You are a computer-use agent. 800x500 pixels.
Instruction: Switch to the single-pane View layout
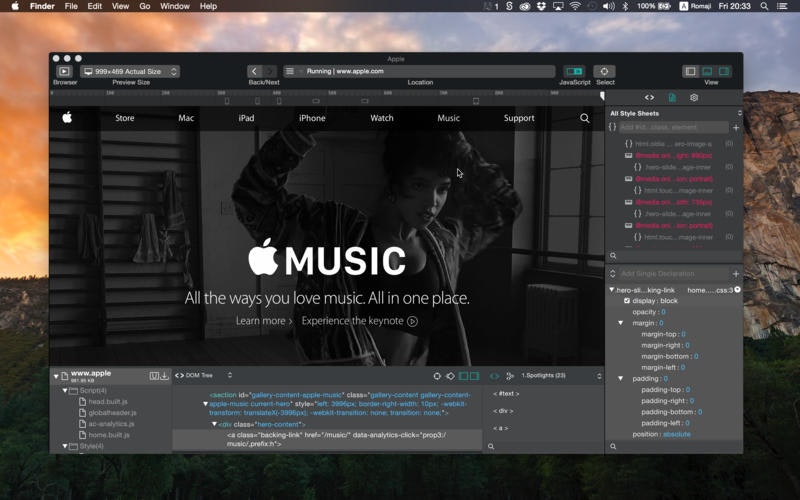click(x=690, y=71)
